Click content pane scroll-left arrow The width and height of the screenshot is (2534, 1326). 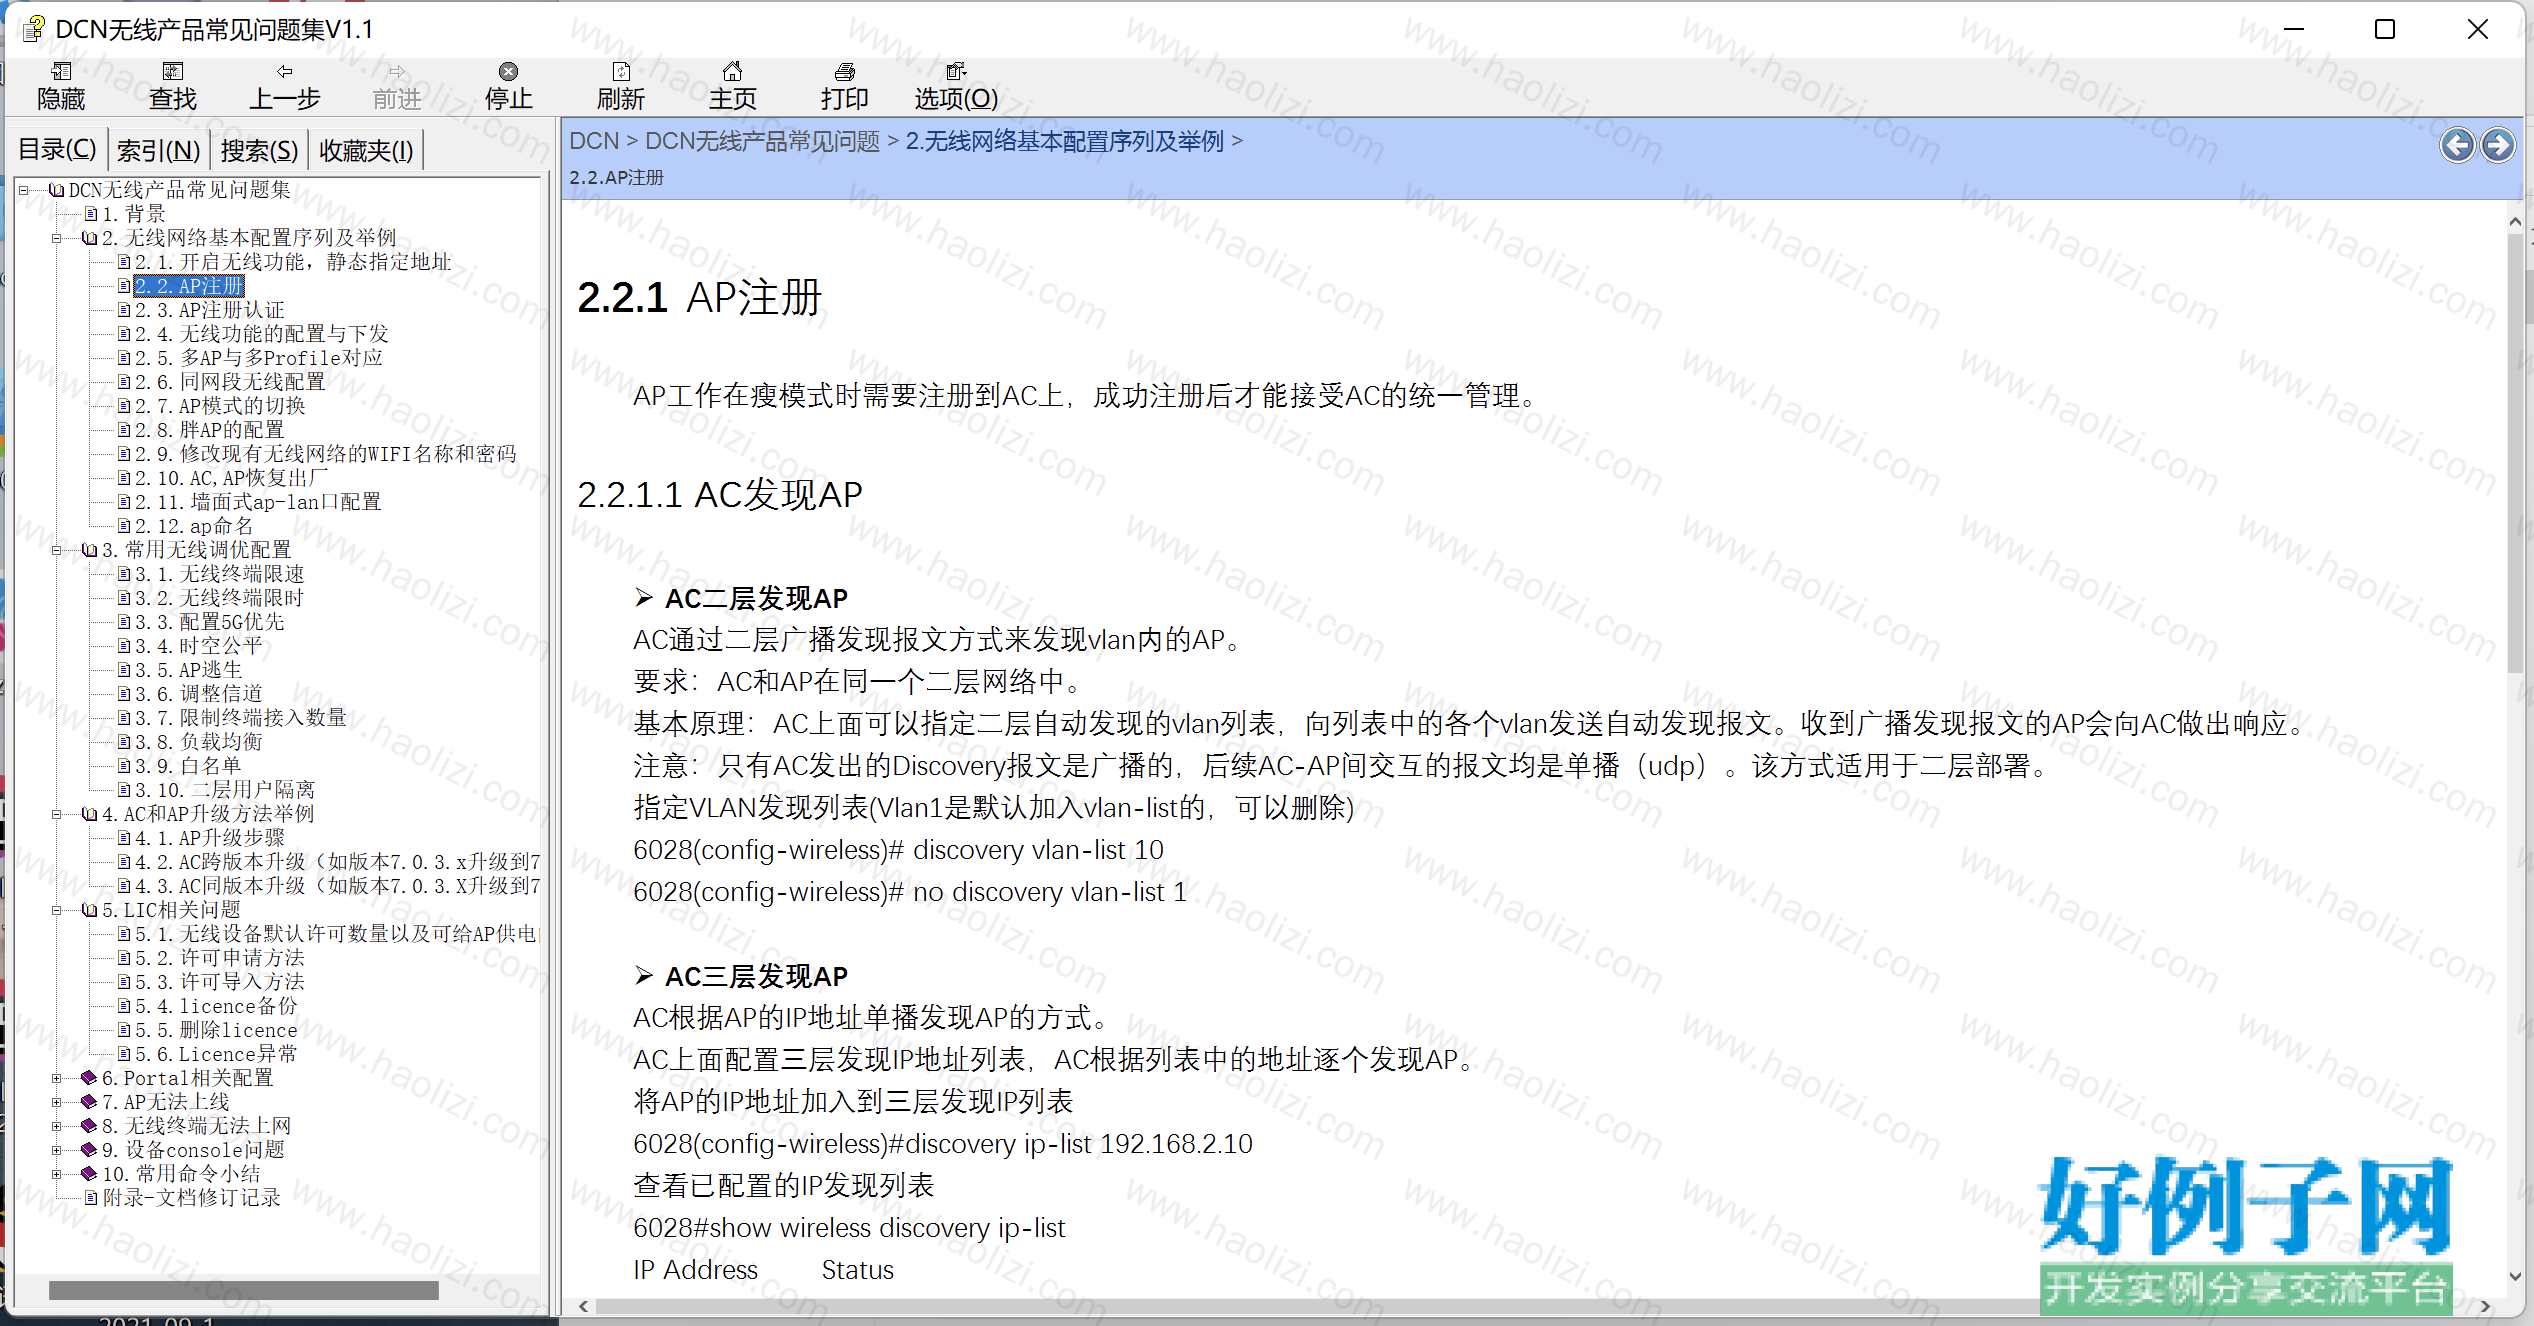583,1306
